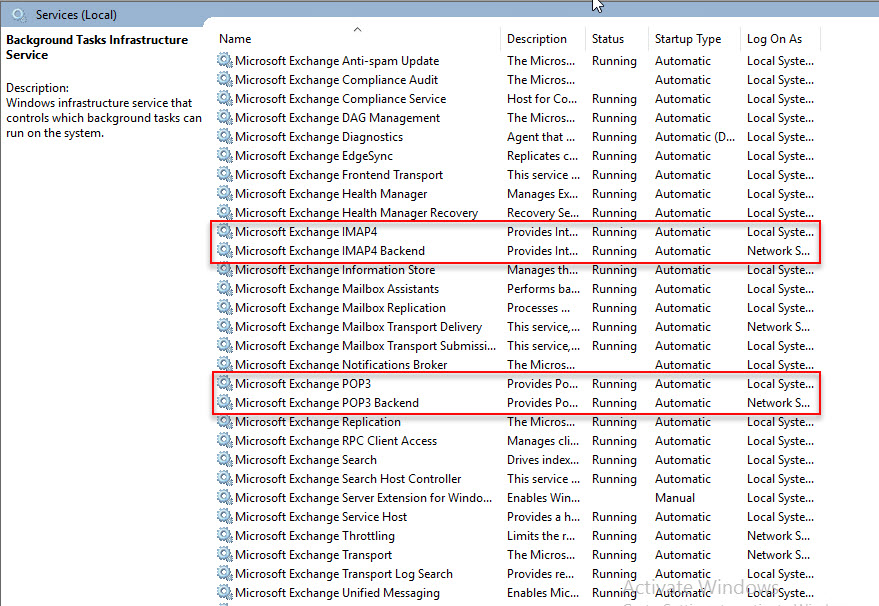Click gear icon of Microsoft Exchange Compliance Audit

pyautogui.click(x=225, y=79)
